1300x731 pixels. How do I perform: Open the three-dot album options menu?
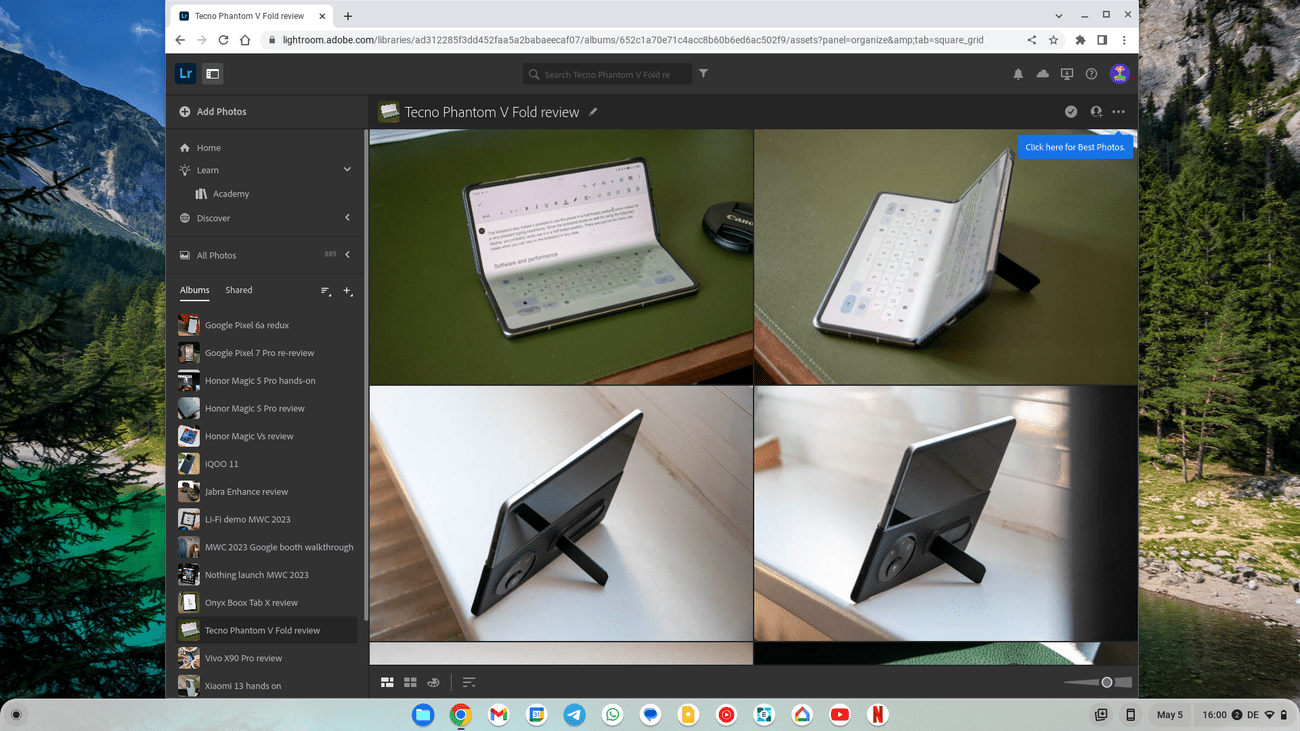[1118, 112]
